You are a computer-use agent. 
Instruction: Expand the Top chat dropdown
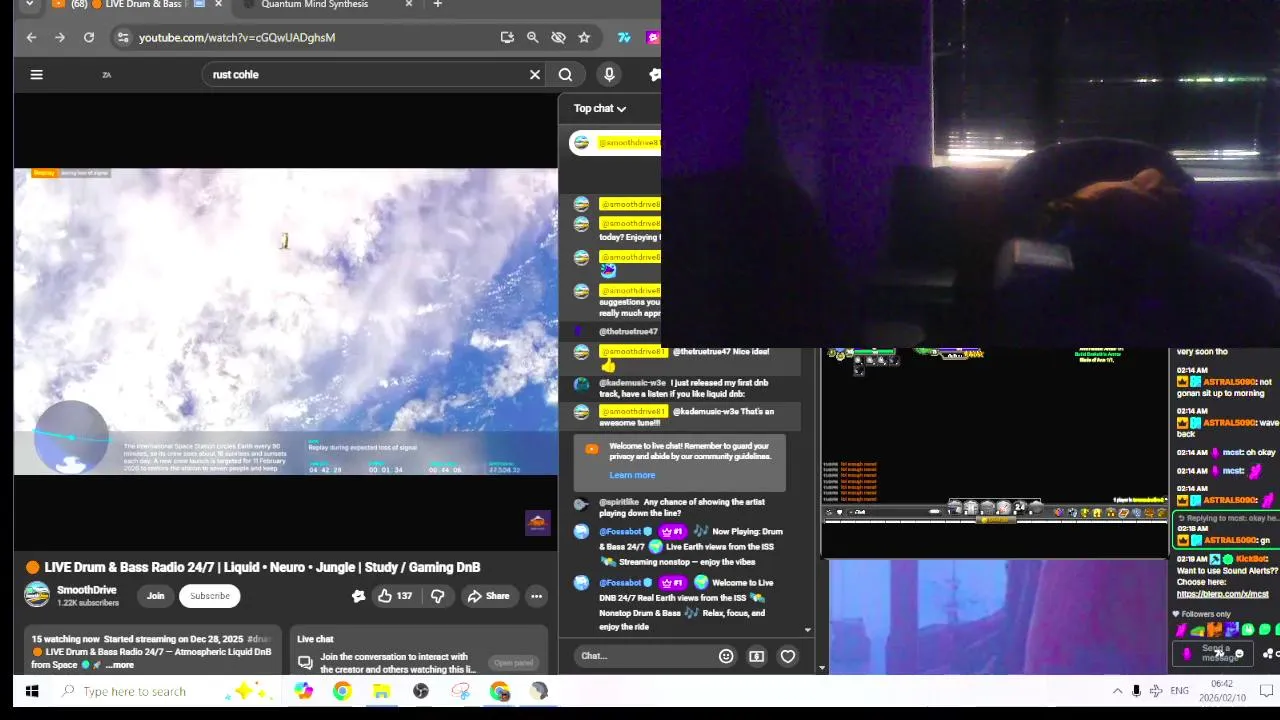tap(600, 108)
